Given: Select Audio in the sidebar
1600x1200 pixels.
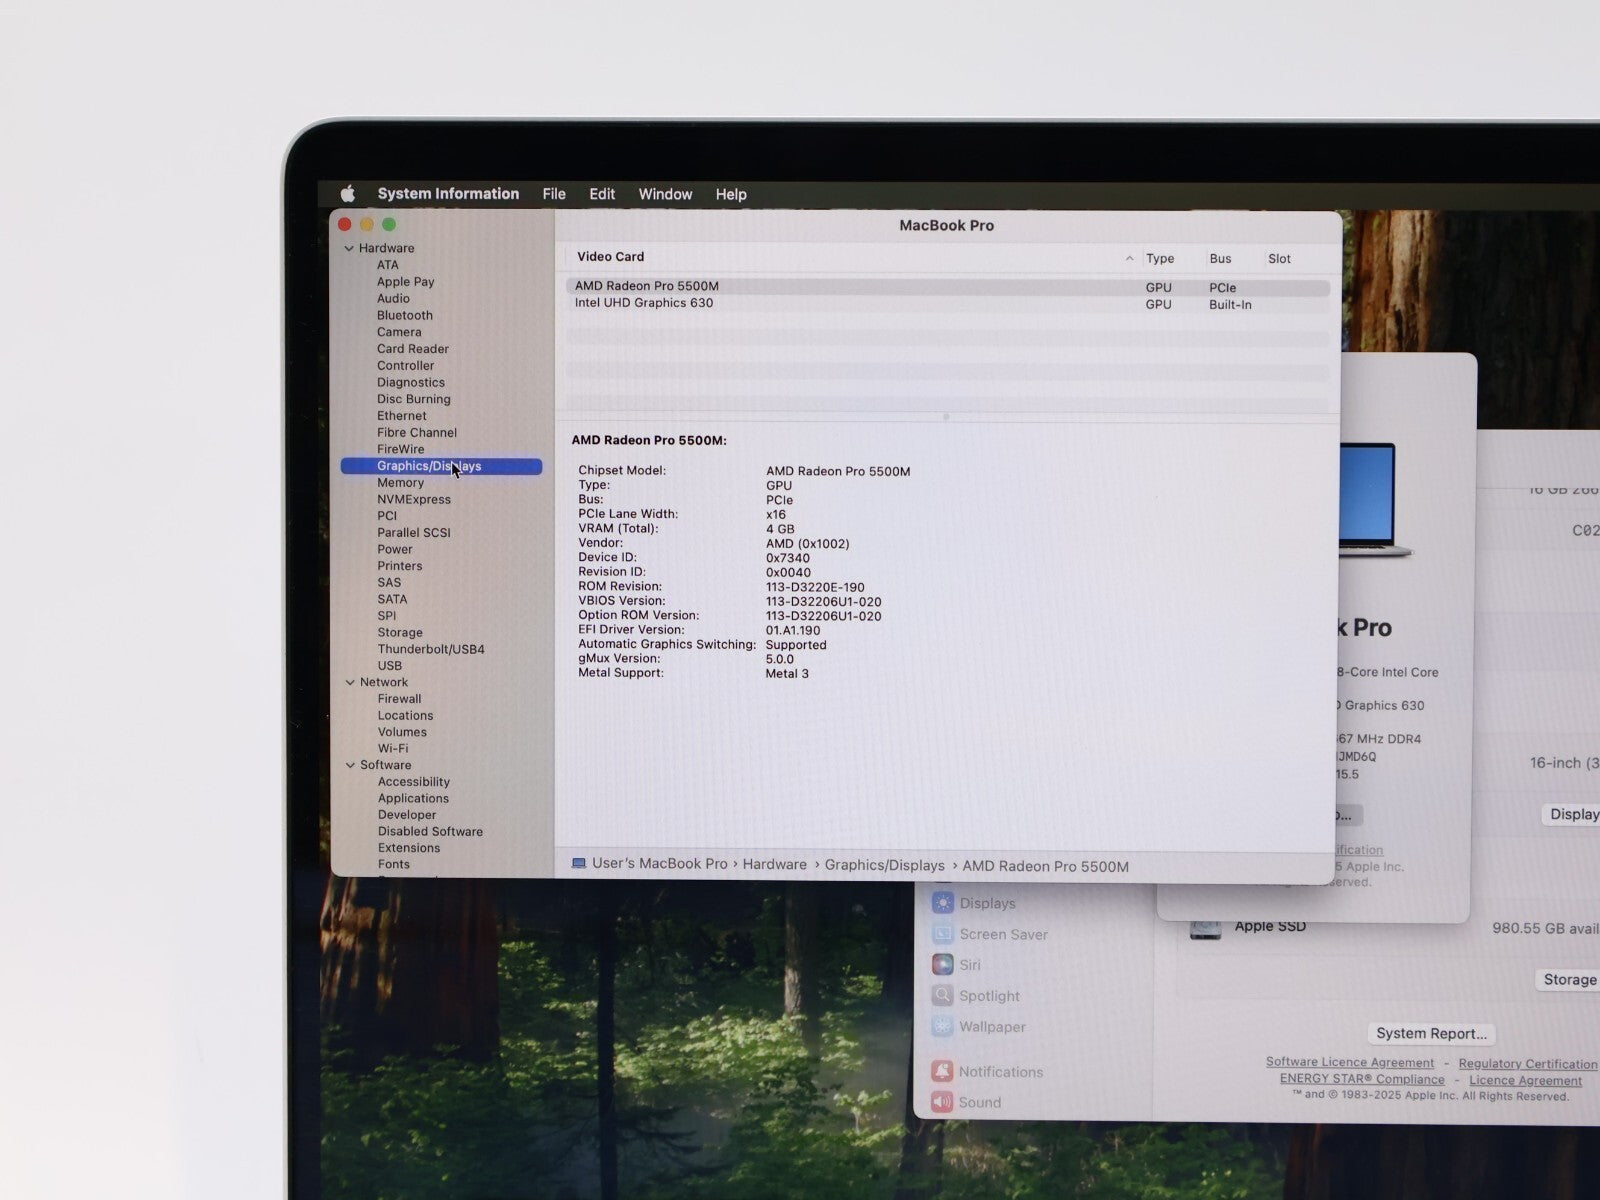Looking at the screenshot, I should click(393, 298).
